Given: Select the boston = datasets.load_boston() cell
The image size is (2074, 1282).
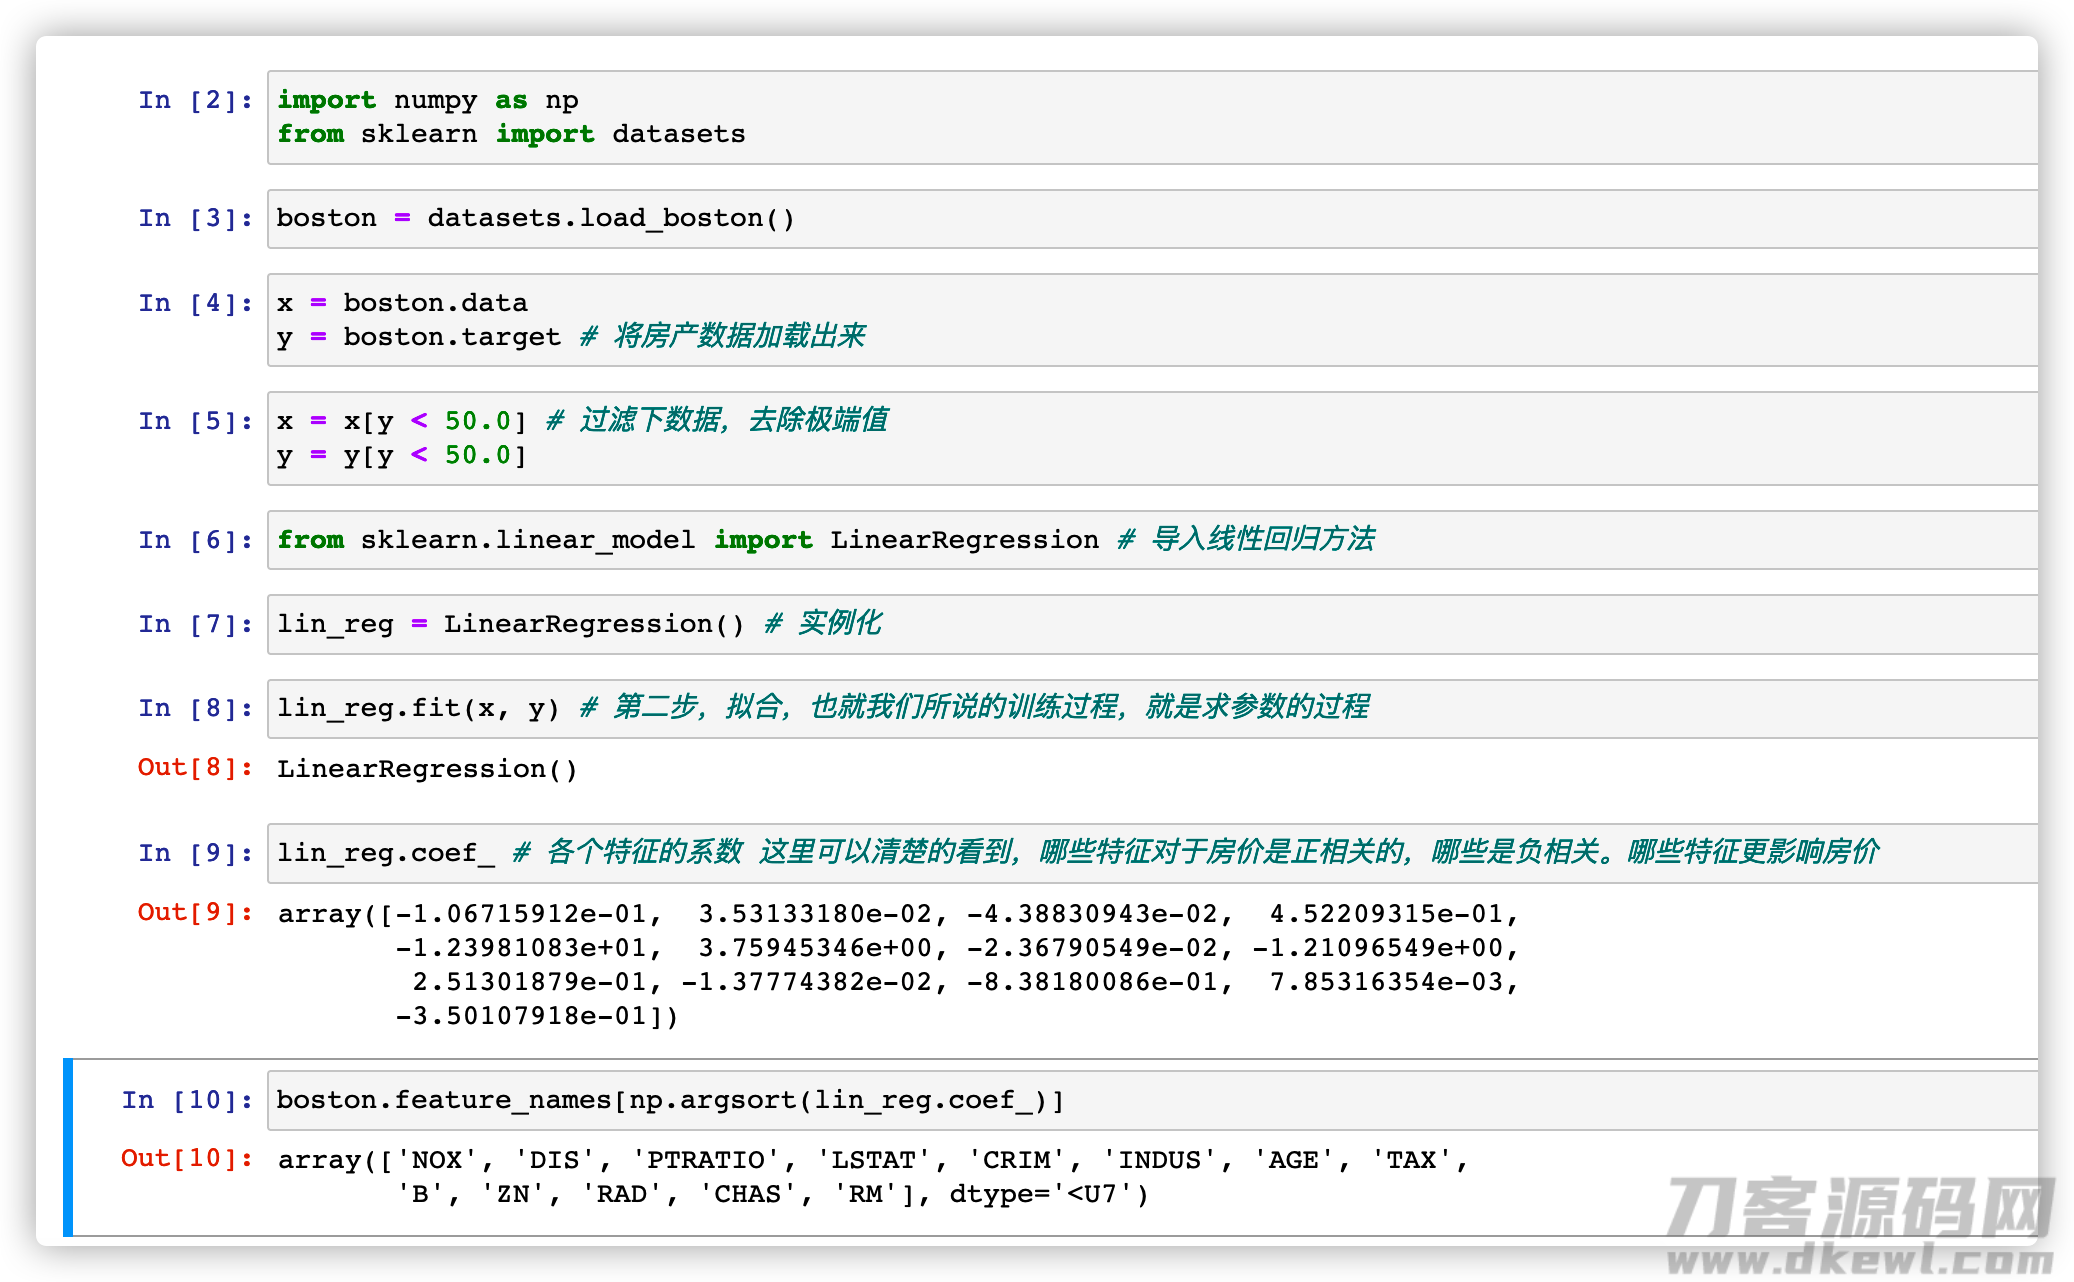Looking at the screenshot, I should (1152, 219).
